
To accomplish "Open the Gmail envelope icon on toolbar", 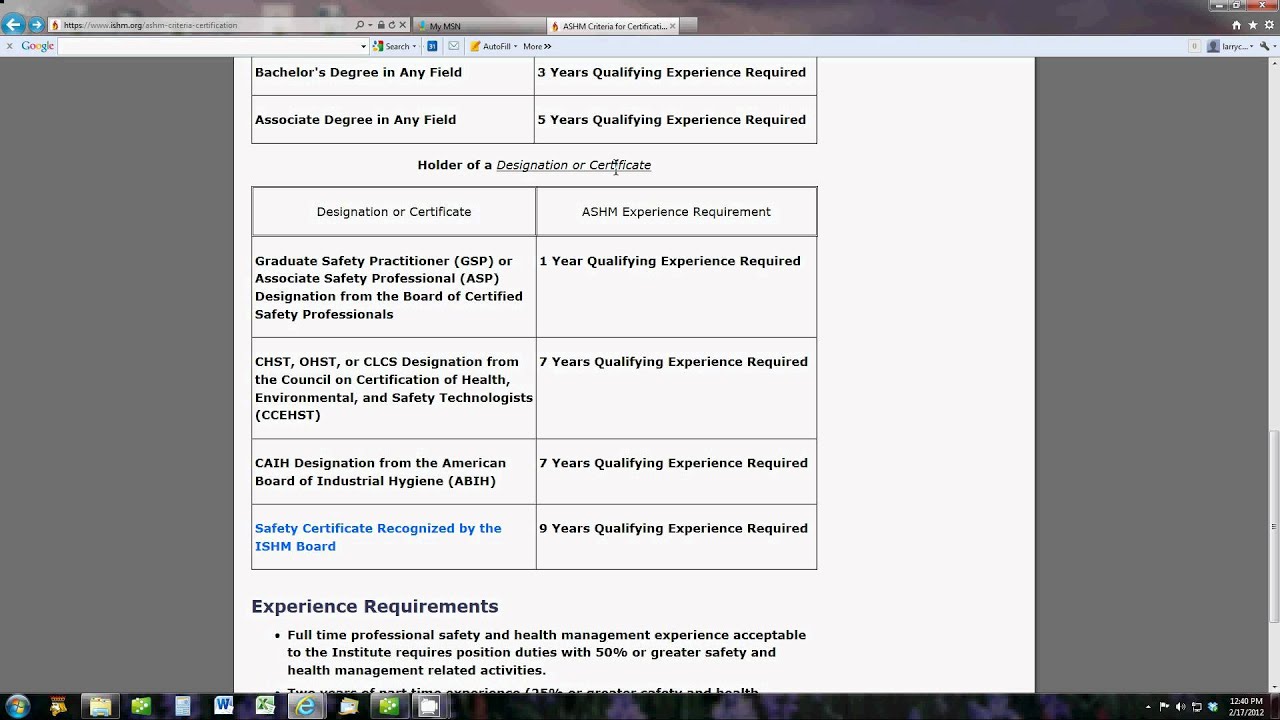I will pos(454,46).
